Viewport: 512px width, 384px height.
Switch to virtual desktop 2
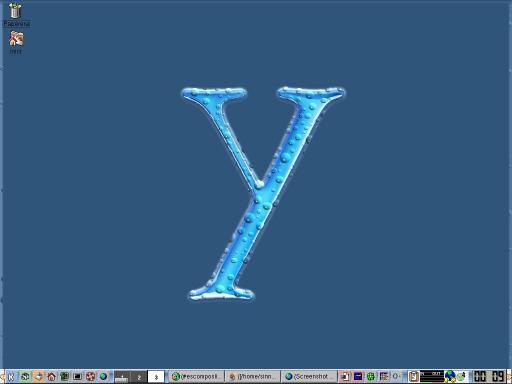pyautogui.click(x=139, y=377)
